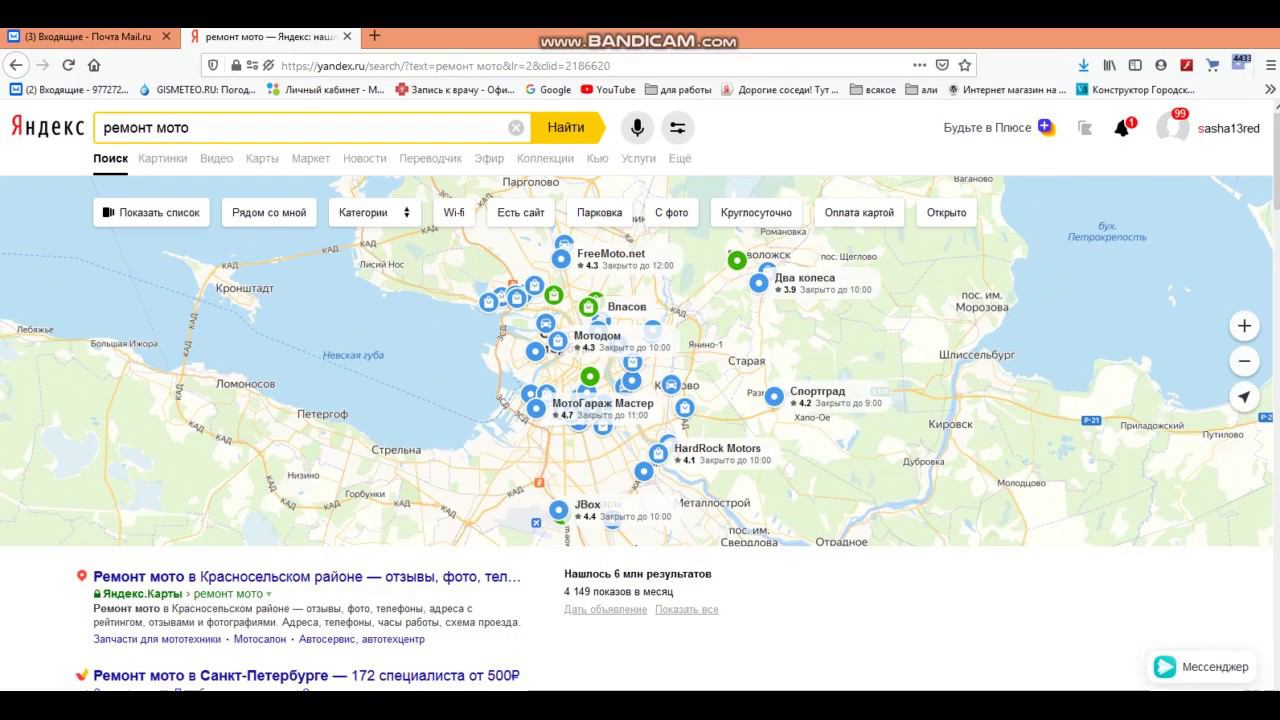
Task: Expand the Категории dropdown
Action: point(374,212)
